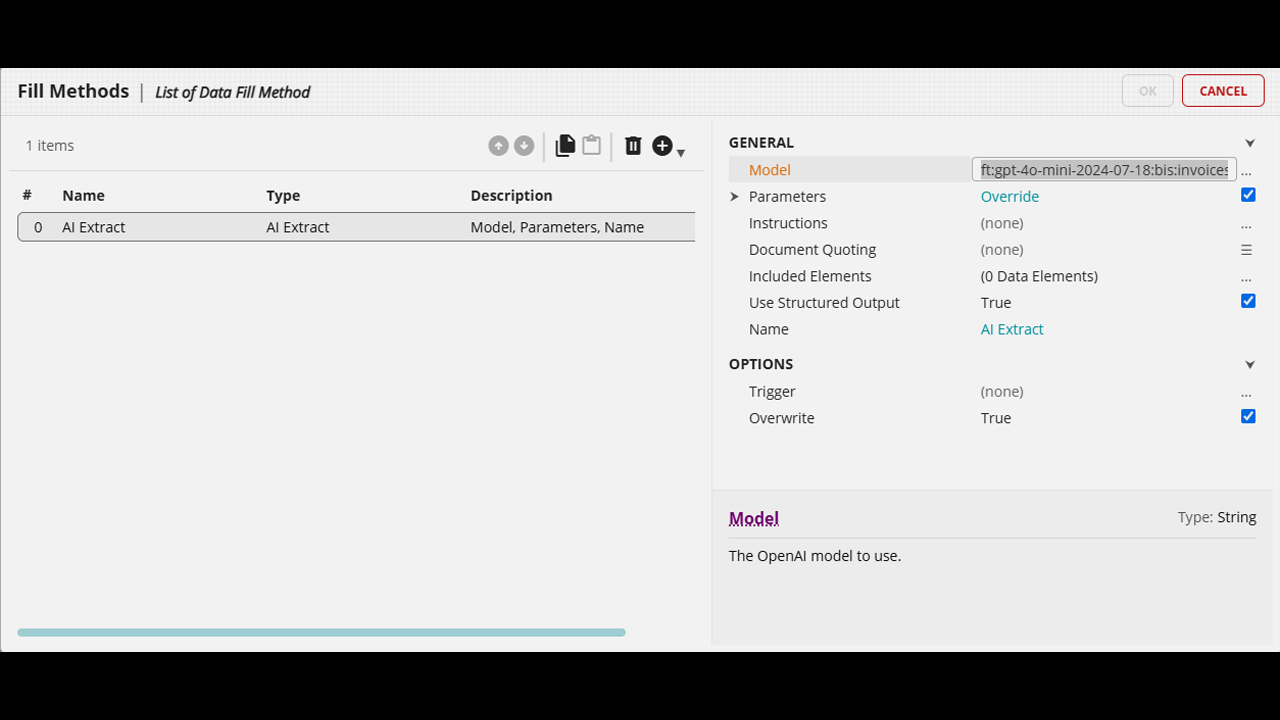Click the Model help heading link
Screen dimensions: 1280x720
click(x=754, y=518)
